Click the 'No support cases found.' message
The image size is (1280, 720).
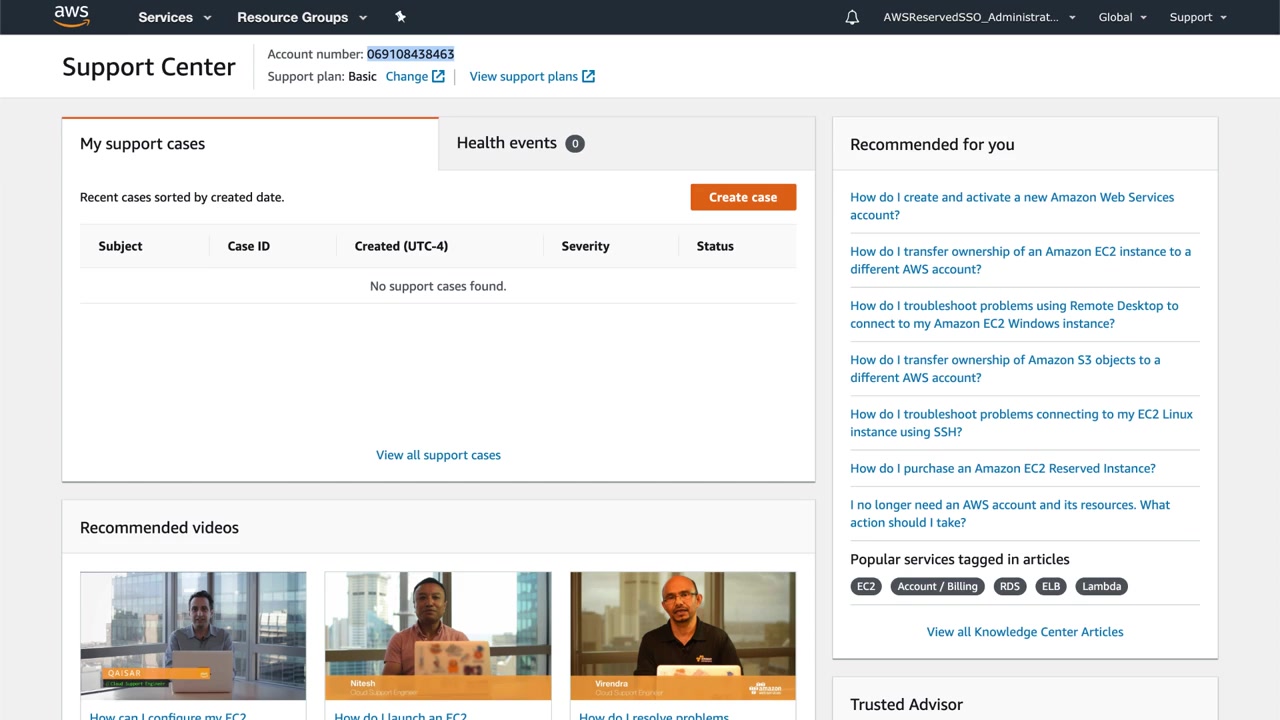(x=438, y=286)
